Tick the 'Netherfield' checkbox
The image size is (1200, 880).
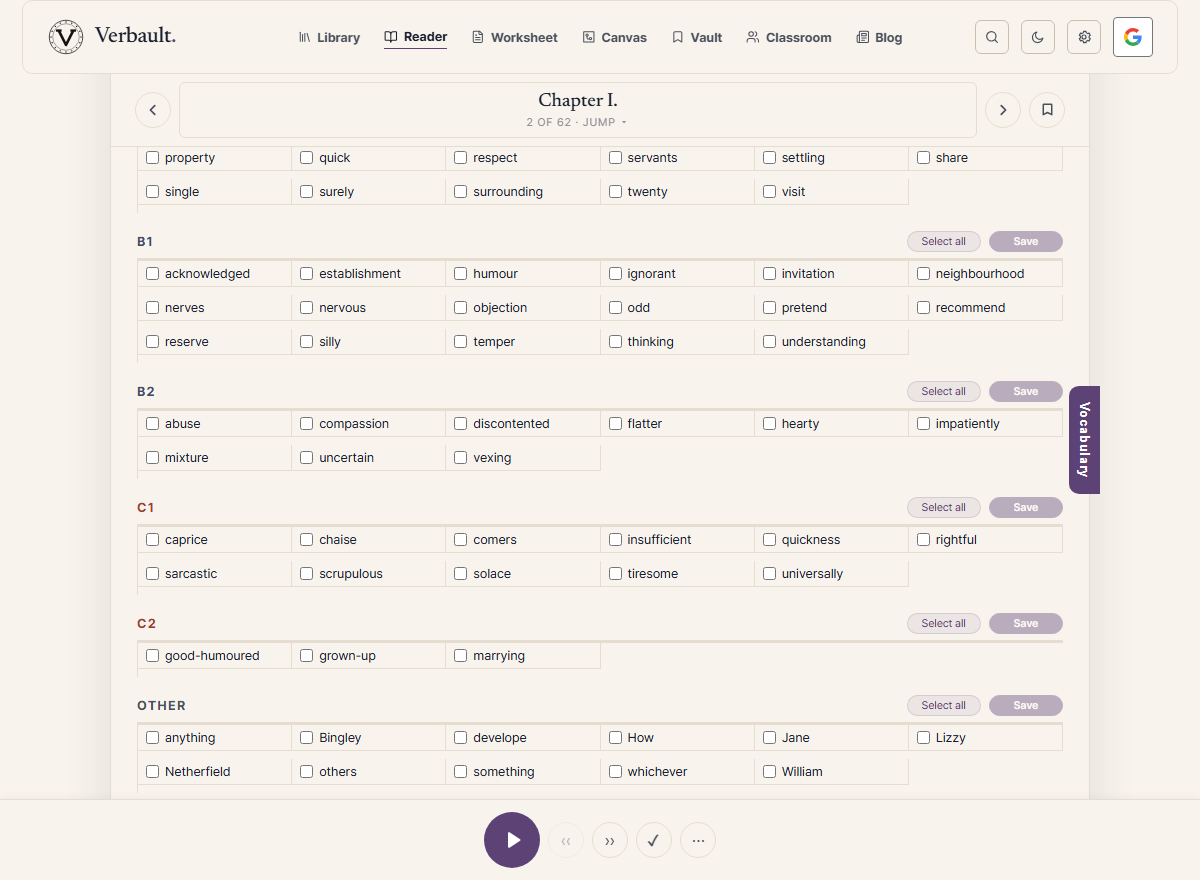(x=153, y=771)
